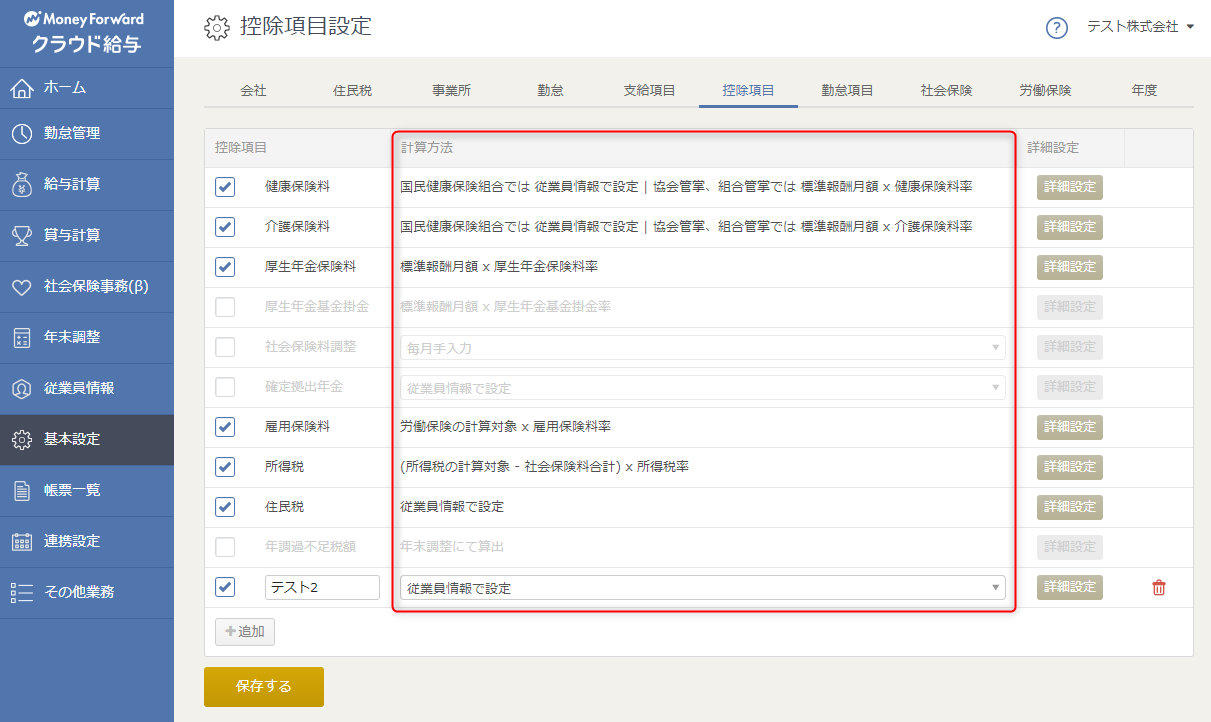This screenshot has height=722, width=1211.
Task: Click the list icon for その他業務
Action: [x=22, y=593]
